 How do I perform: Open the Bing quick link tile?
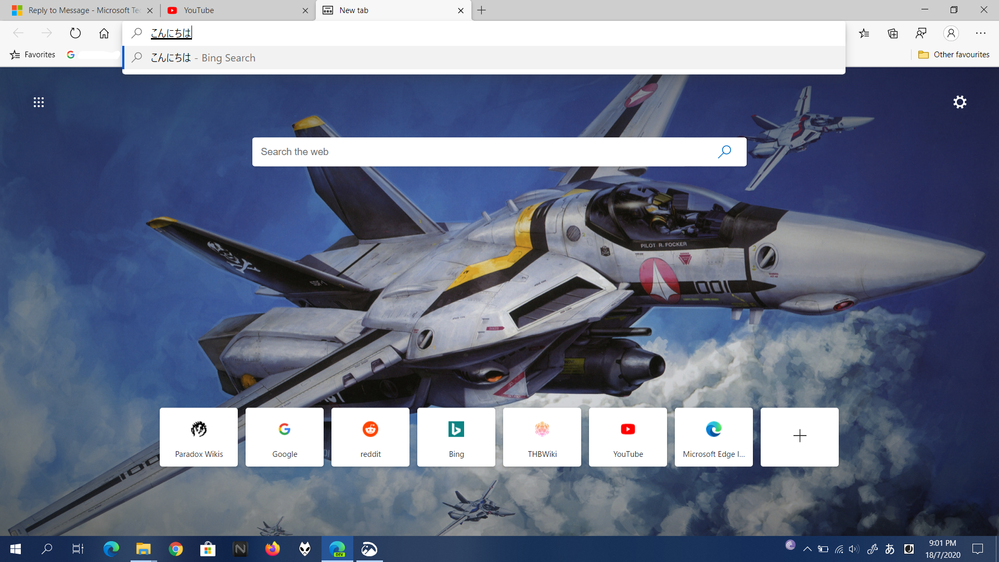pyautogui.click(x=456, y=437)
